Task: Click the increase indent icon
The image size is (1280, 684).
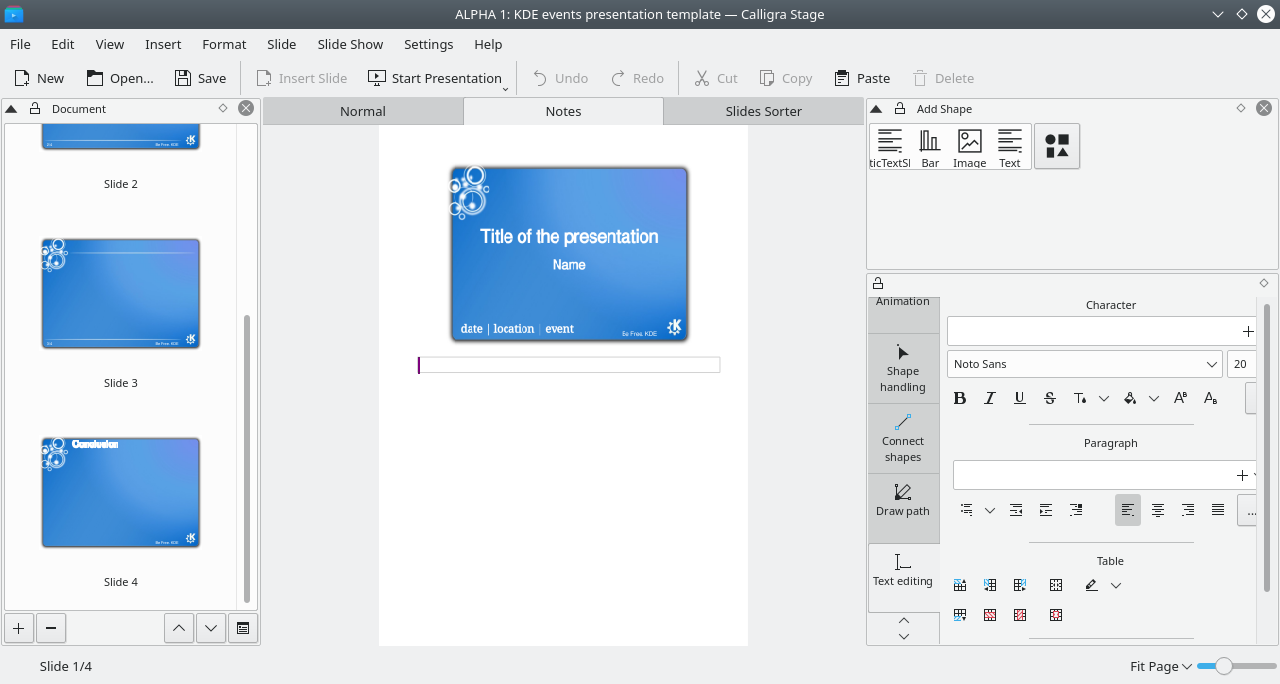Action: tap(1046, 510)
